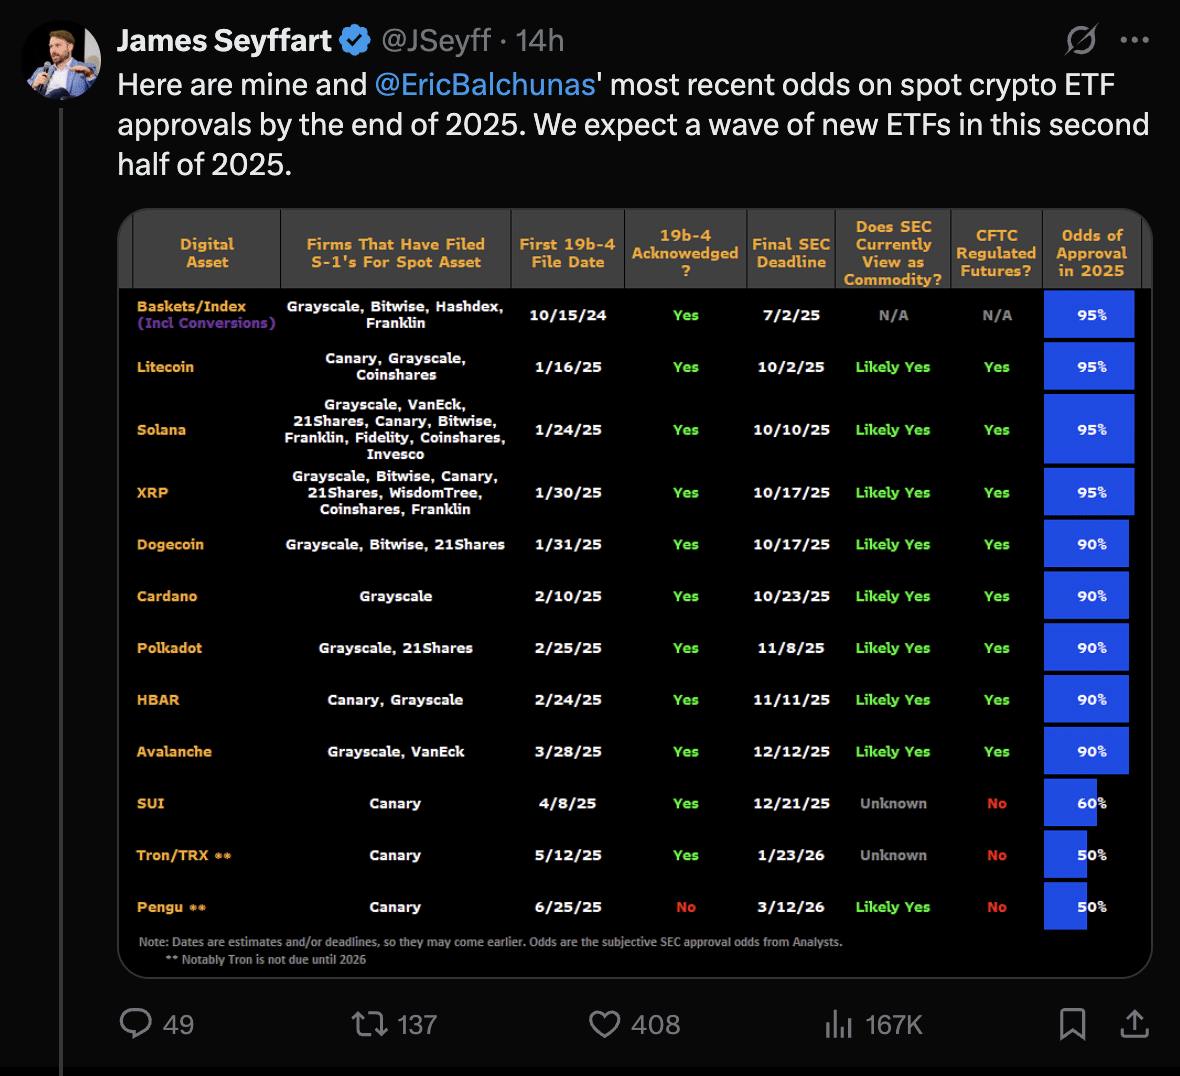This screenshot has height=1076, width=1180.
Task: Bookmark the post
Action: pos(1072,1024)
